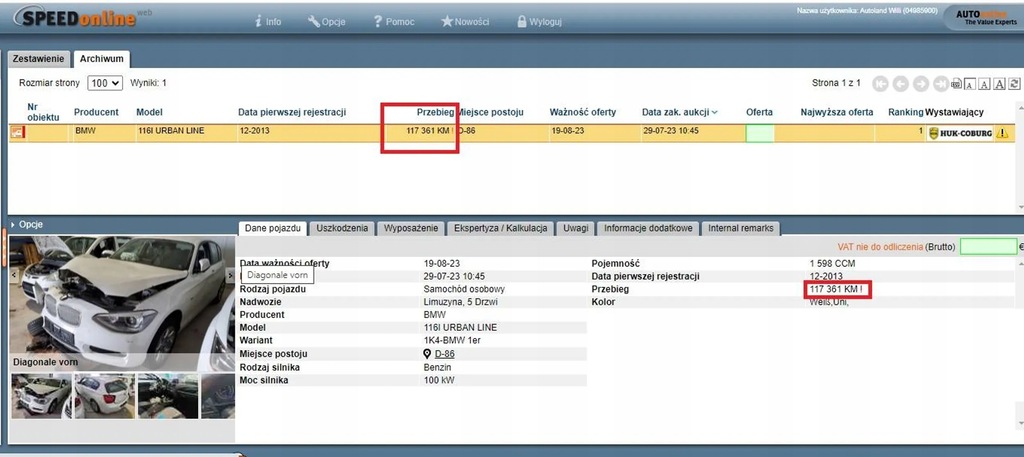Screen dimensions: 1024x457
Task: Select the largest font size icon
Action: pyautogui.click(x=999, y=84)
